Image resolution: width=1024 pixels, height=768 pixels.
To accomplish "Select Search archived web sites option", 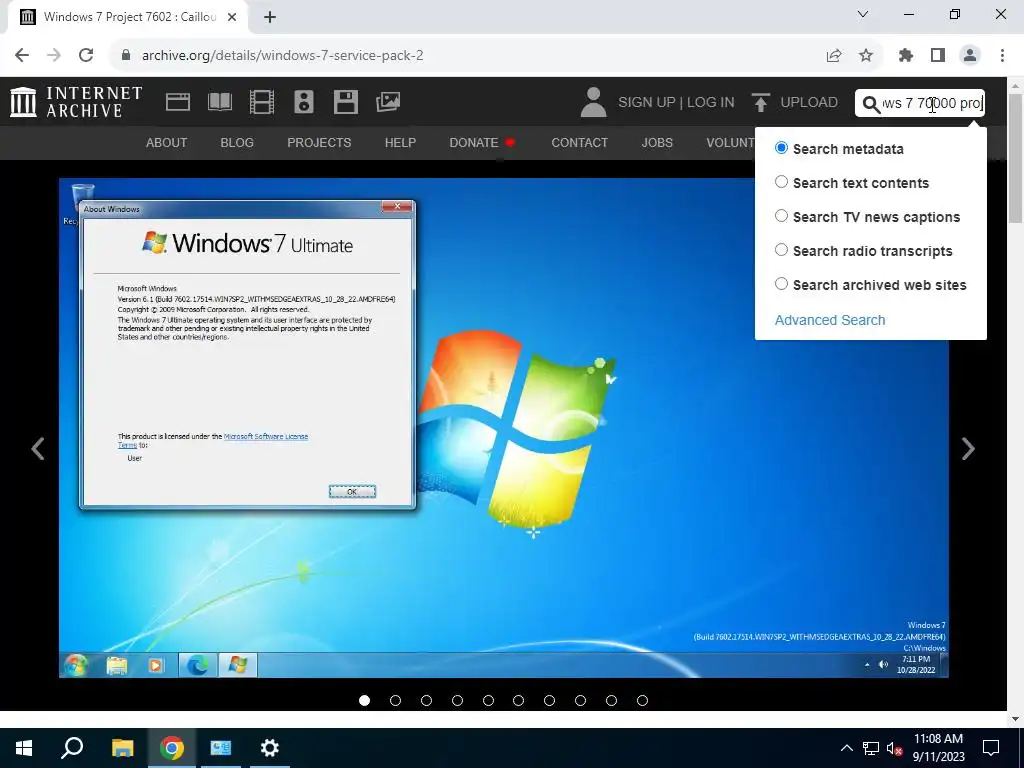I will (x=781, y=283).
